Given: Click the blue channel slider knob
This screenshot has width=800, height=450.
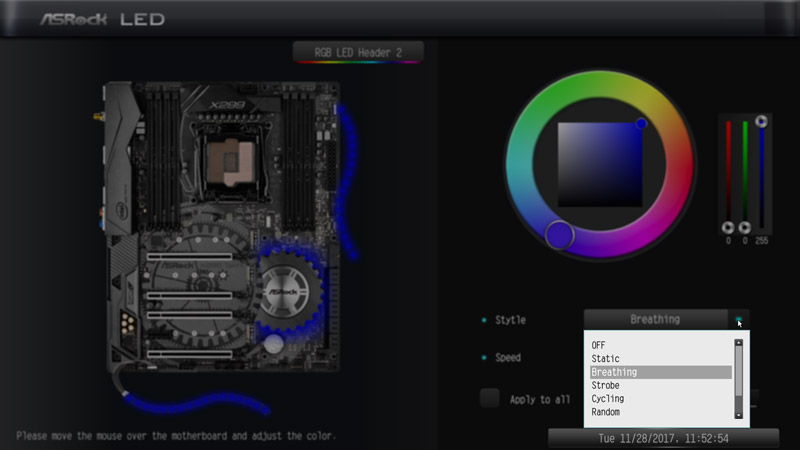Looking at the screenshot, I should pyautogui.click(x=761, y=121).
